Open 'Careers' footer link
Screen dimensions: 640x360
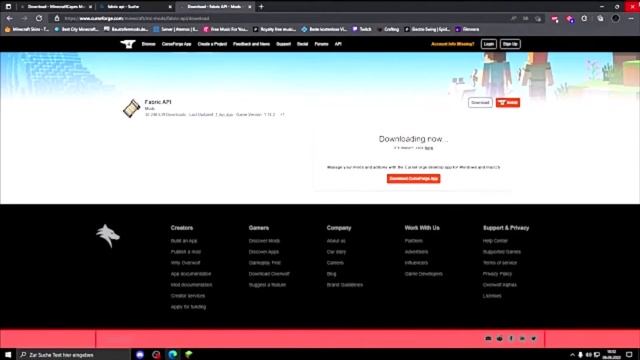pyautogui.click(x=335, y=263)
